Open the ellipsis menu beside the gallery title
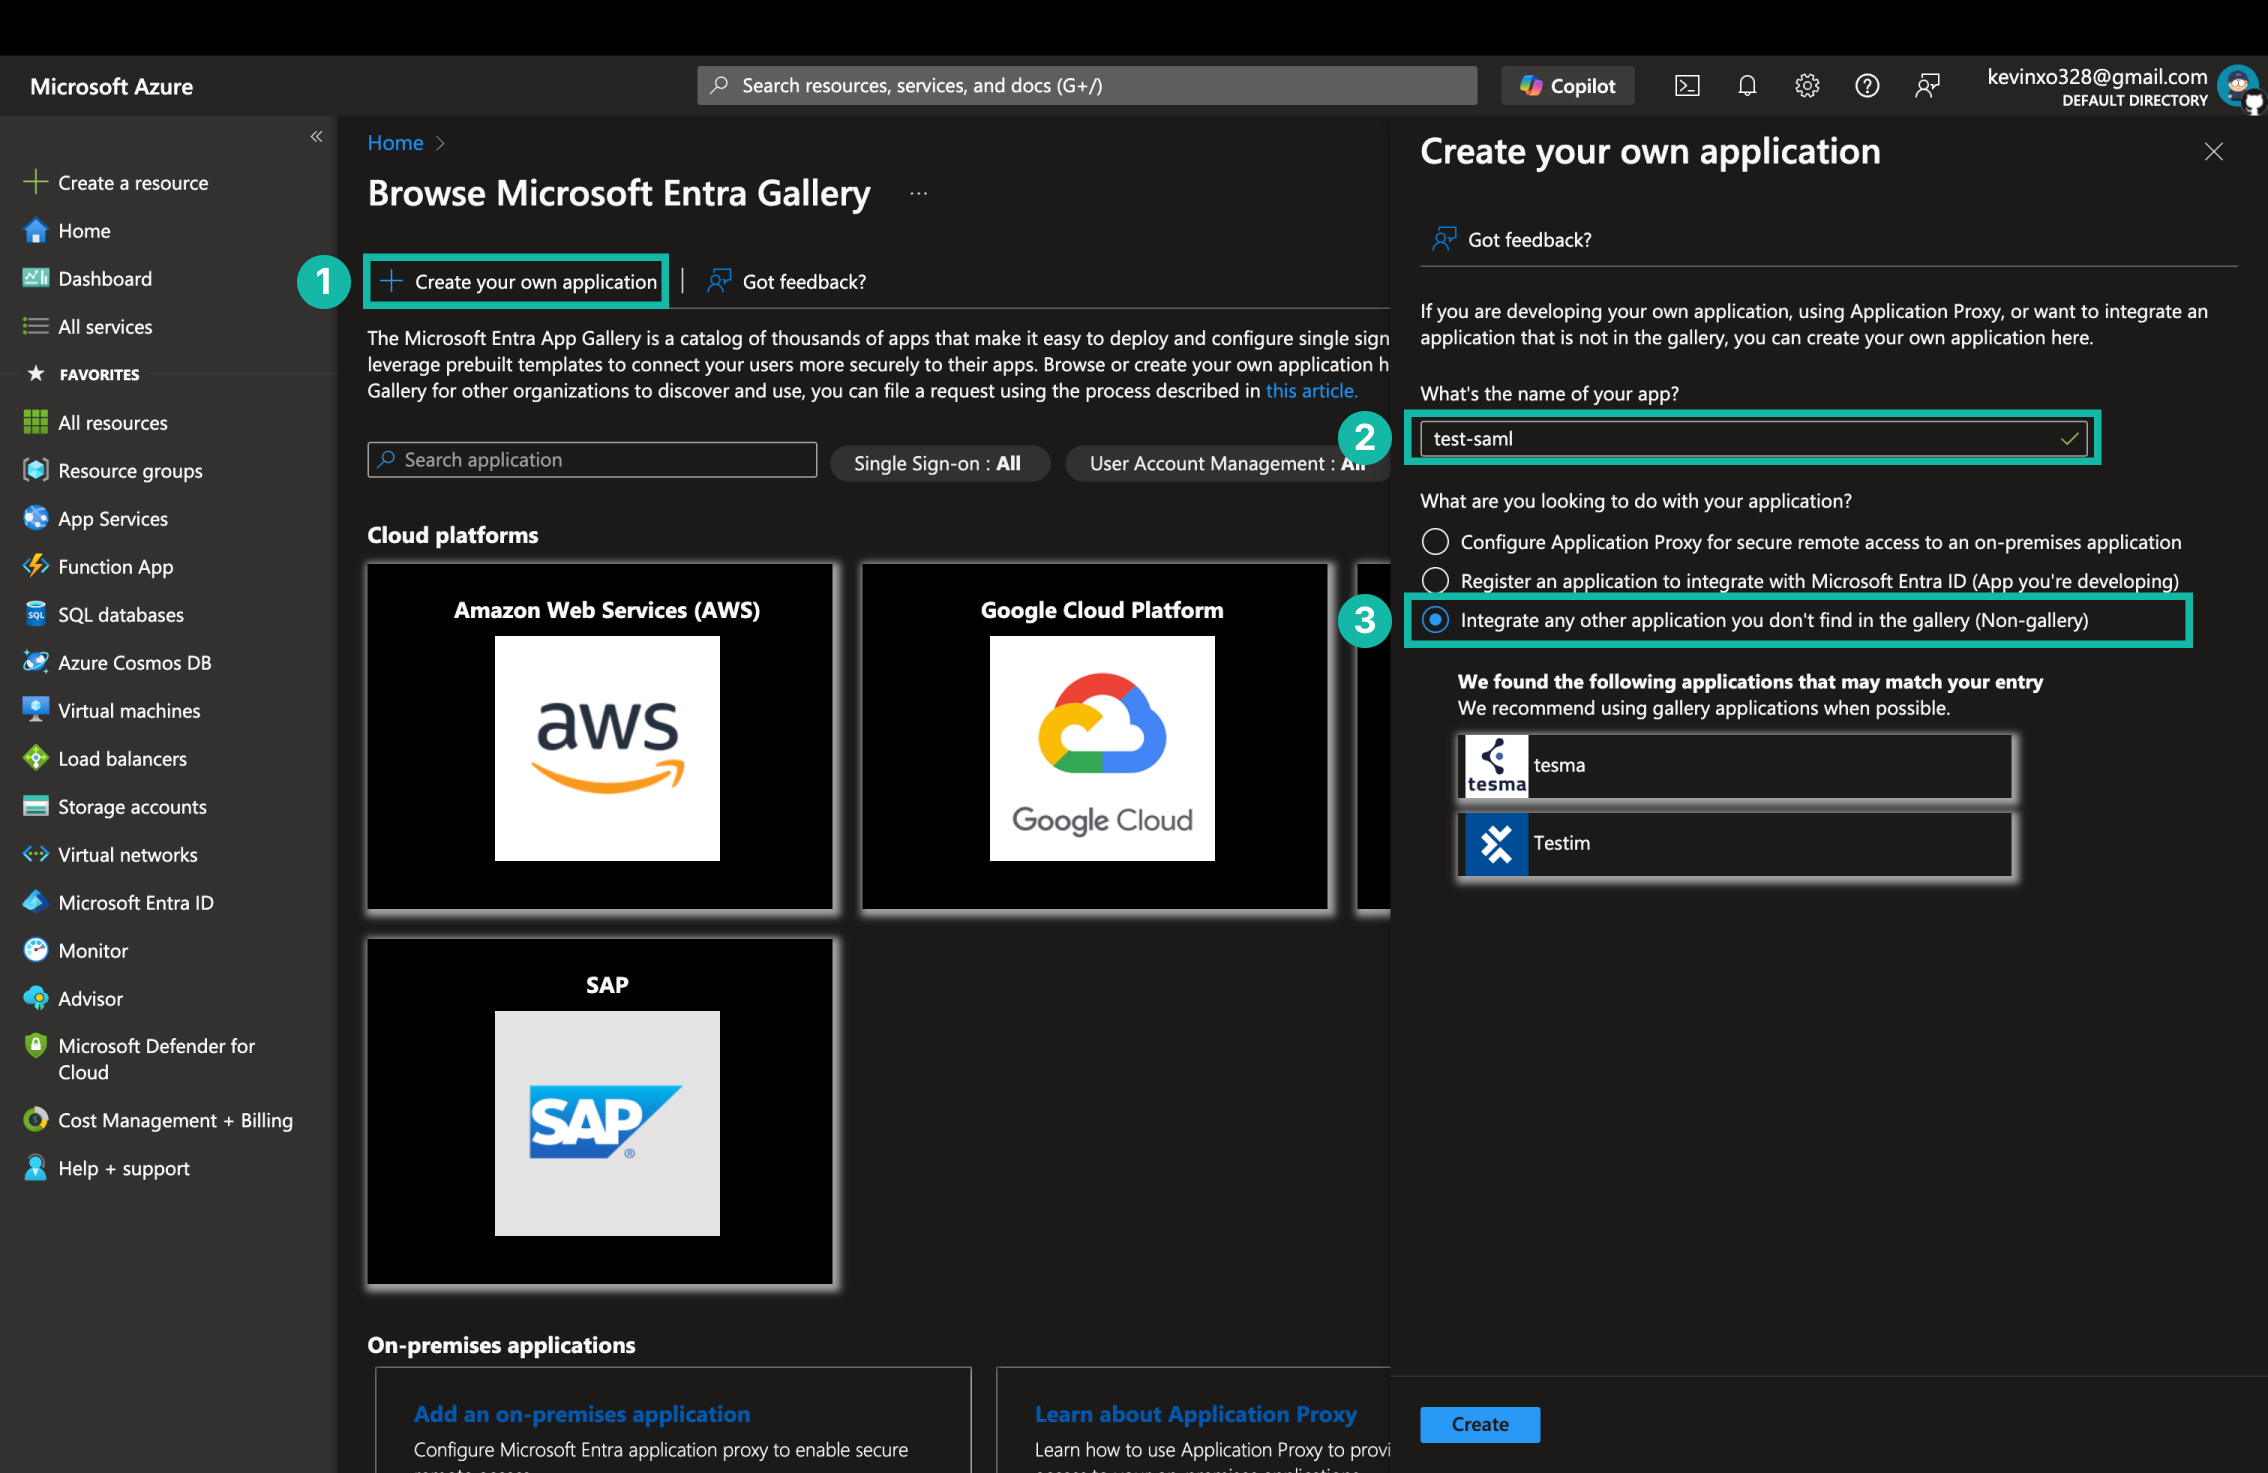This screenshot has height=1473, width=2268. 918,194
